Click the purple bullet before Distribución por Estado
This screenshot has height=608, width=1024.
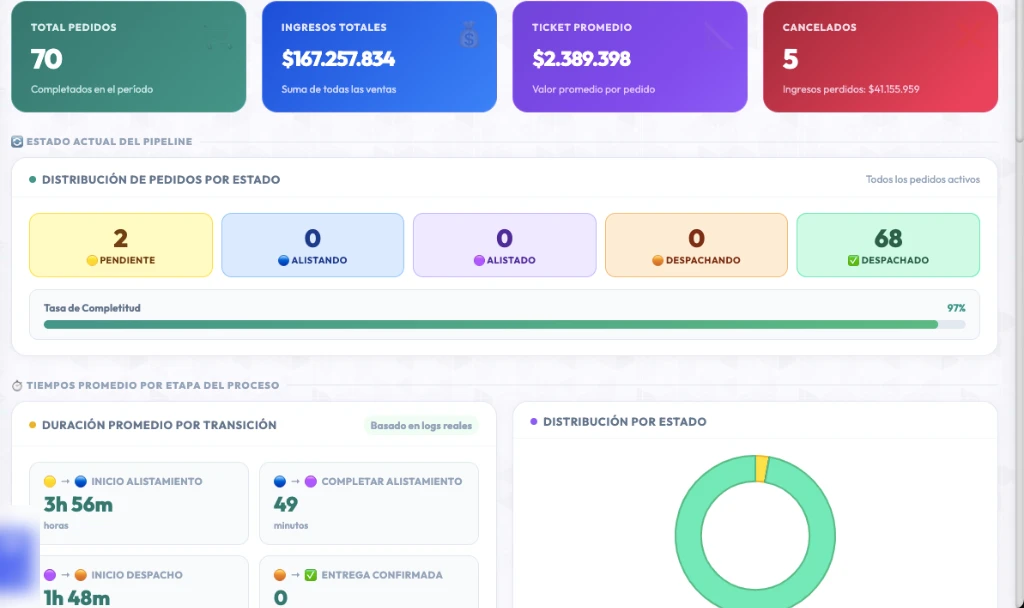pyautogui.click(x=534, y=421)
